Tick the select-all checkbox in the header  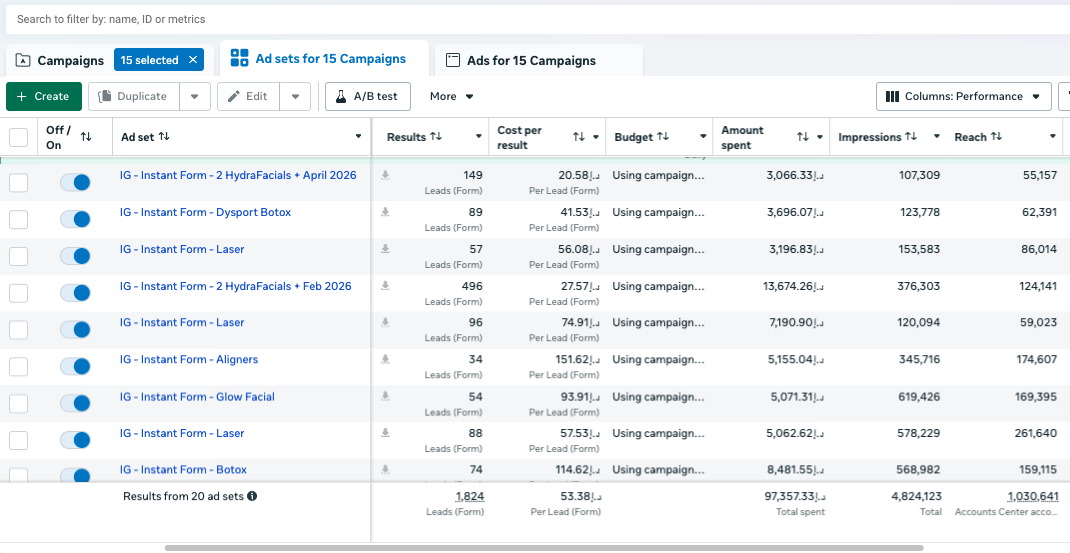point(18,137)
